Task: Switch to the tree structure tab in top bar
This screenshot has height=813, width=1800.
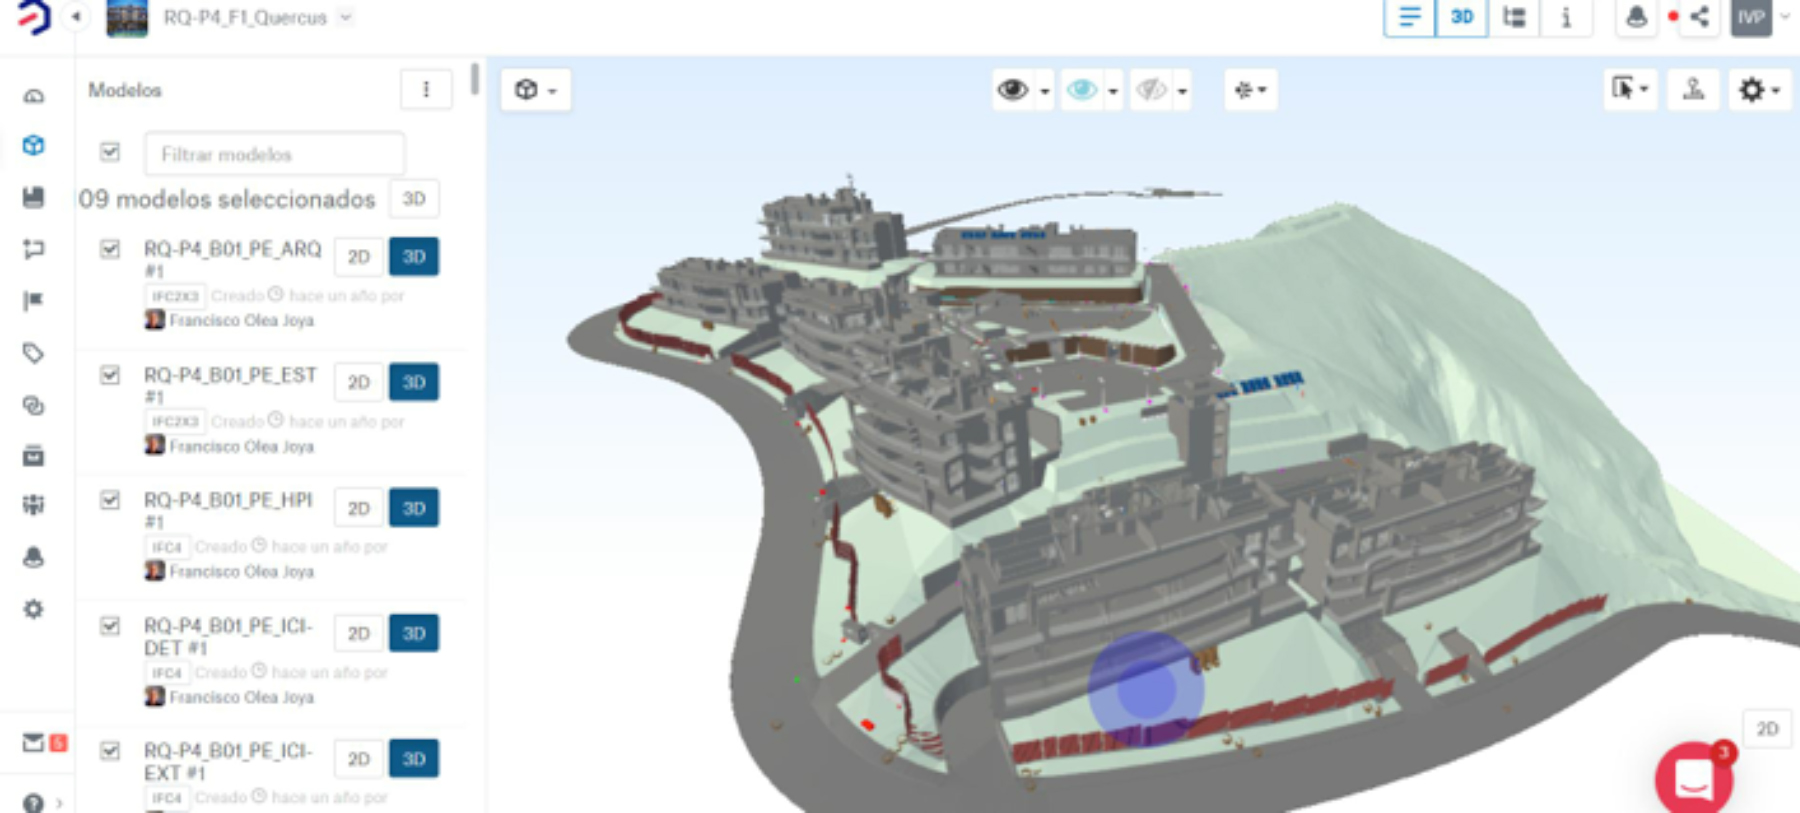Action: pyautogui.click(x=1514, y=17)
